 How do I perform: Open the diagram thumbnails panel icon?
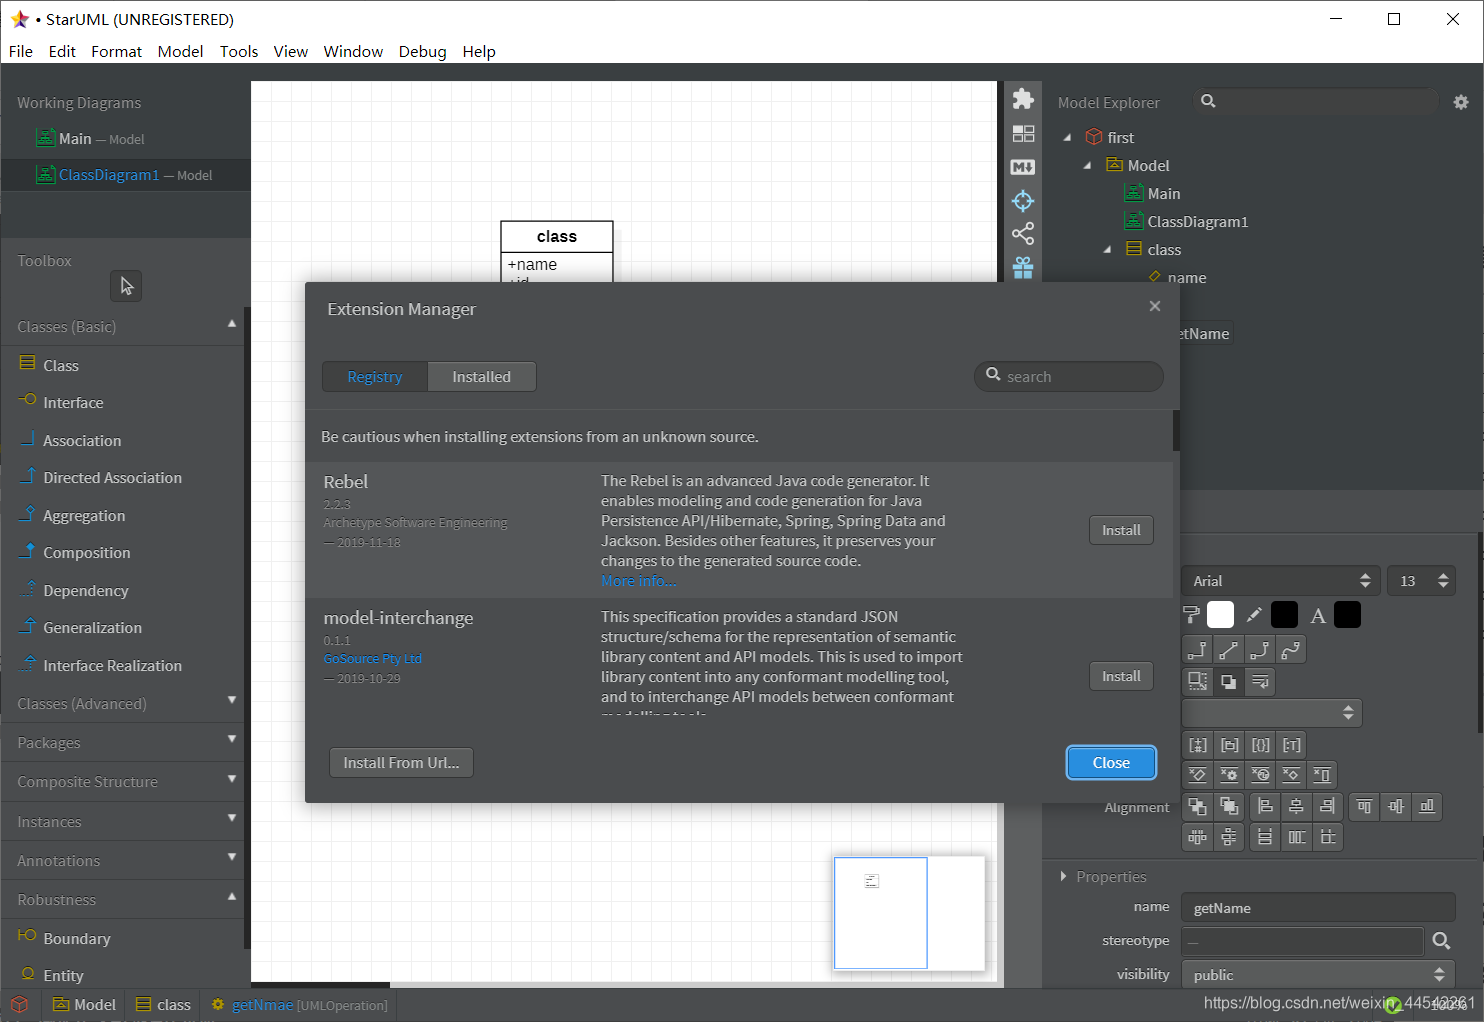click(1023, 133)
